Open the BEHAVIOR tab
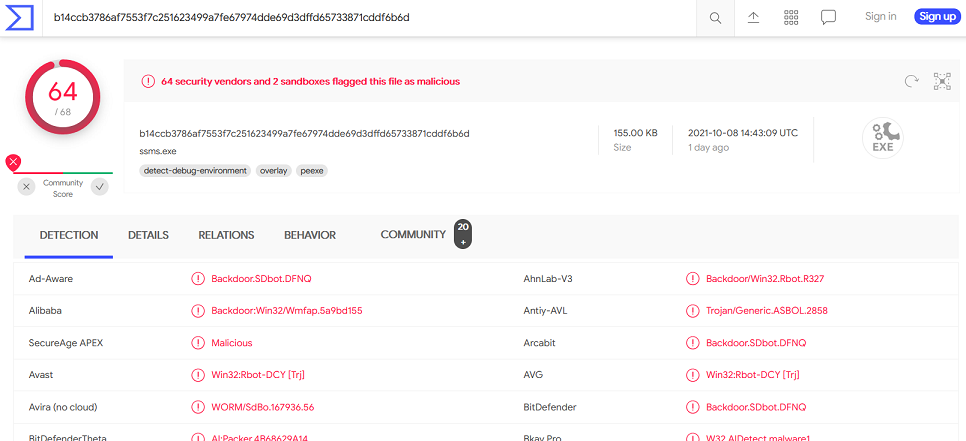This screenshot has height=441, width=966. click(x=310, y=235)
